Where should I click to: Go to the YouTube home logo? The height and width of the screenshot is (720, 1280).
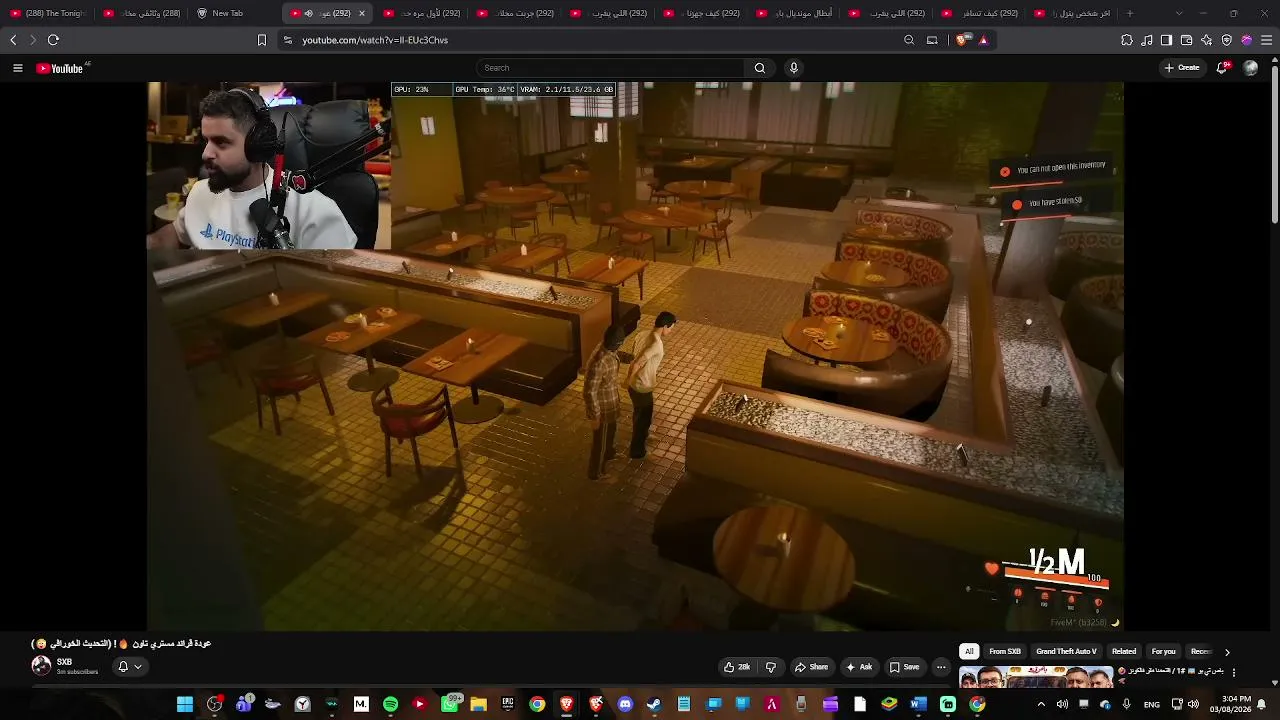pos(60,68)
